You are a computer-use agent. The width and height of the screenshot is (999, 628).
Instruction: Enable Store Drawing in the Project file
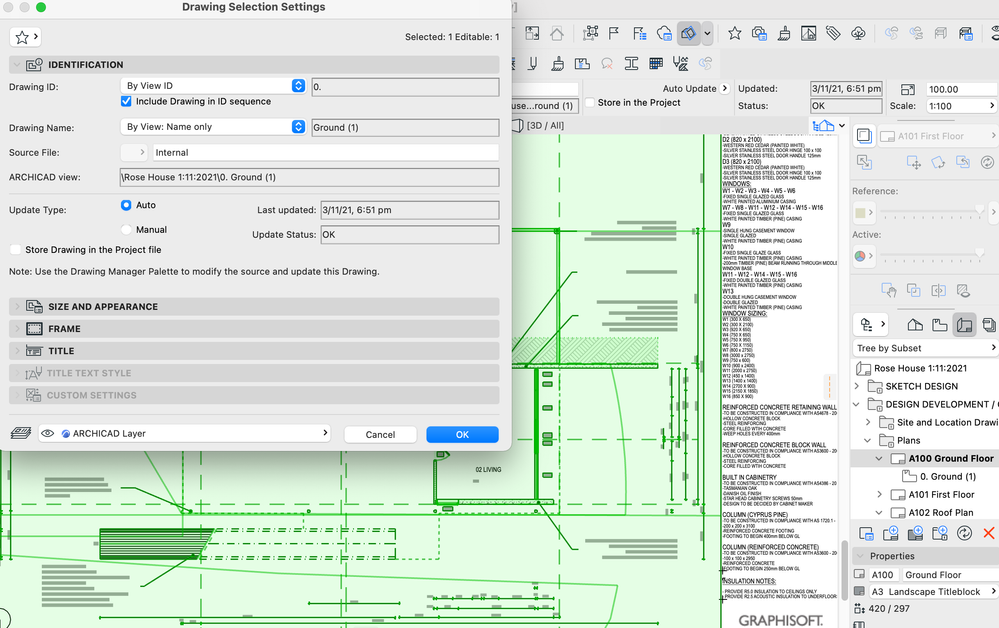point(15,250)
